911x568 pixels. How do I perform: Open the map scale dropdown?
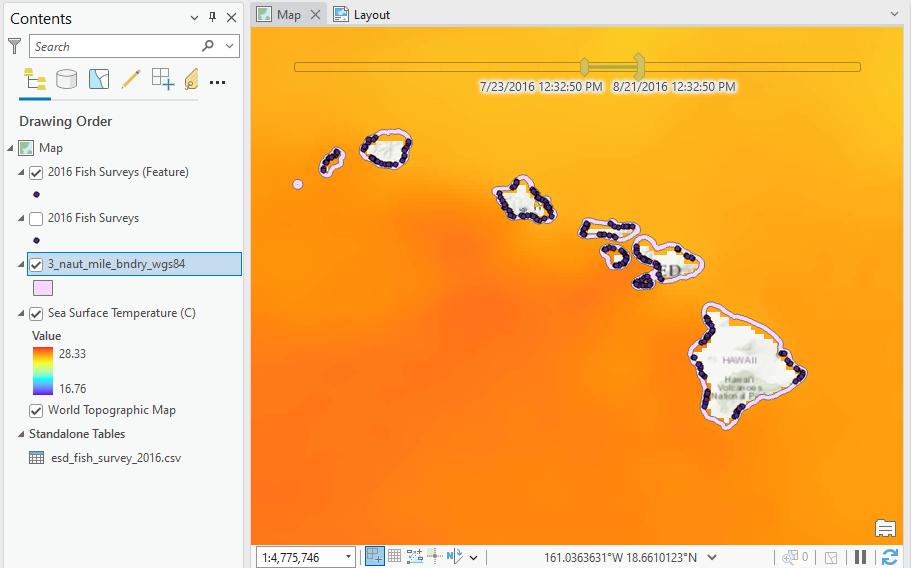point(348,557)
